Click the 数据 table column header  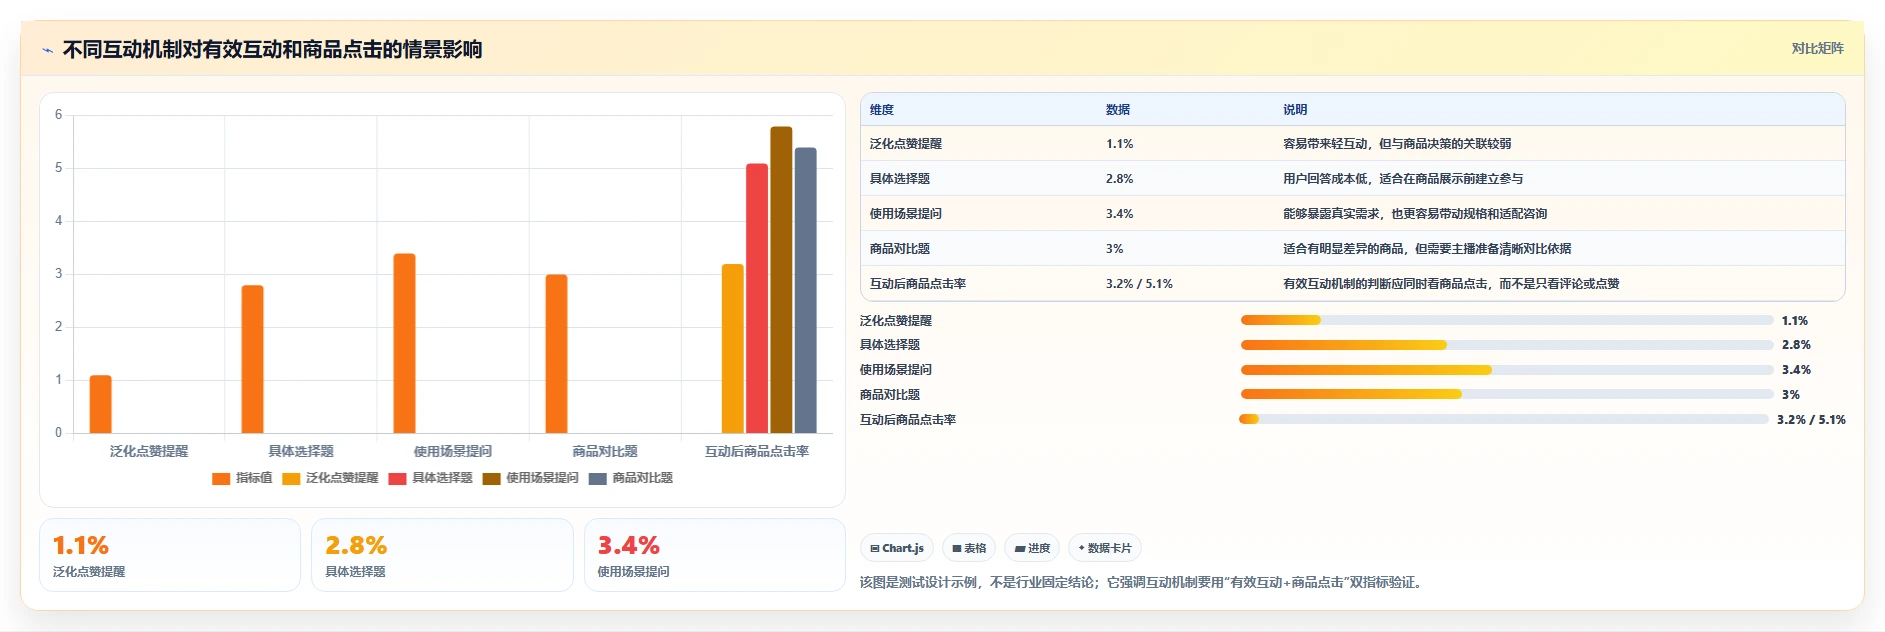[1118, 110]
